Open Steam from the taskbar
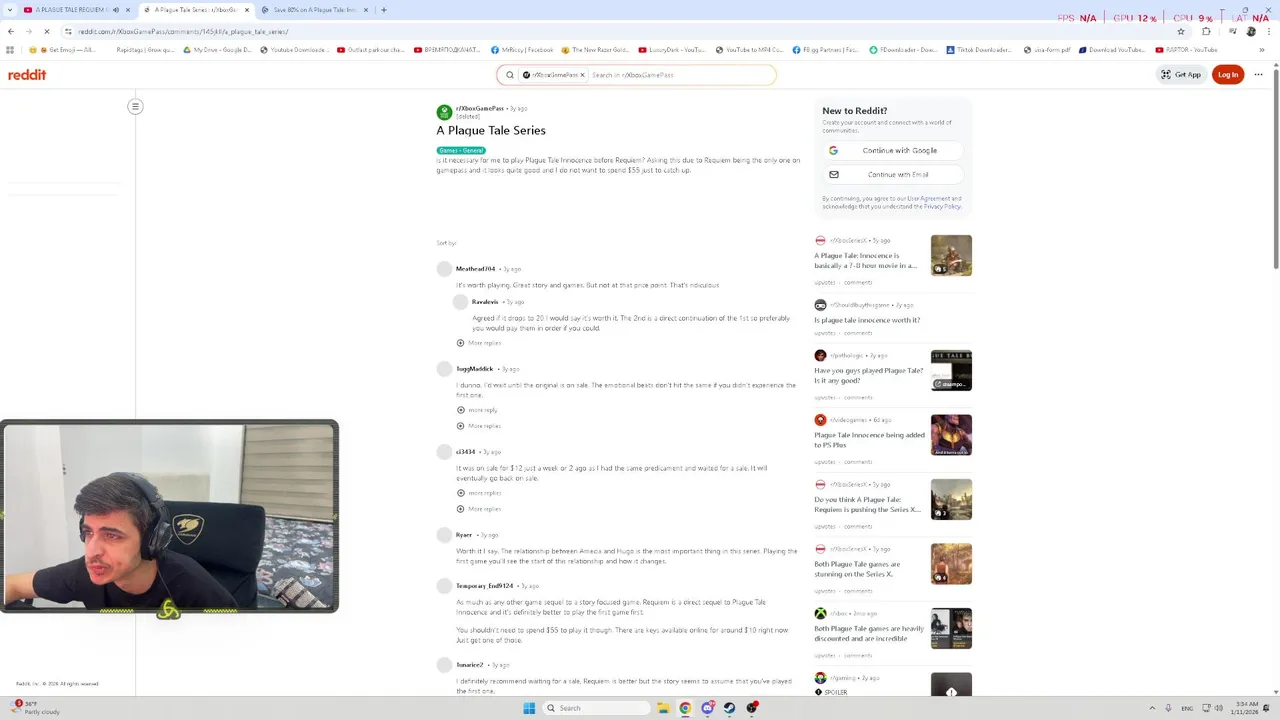 pos(729,708)
